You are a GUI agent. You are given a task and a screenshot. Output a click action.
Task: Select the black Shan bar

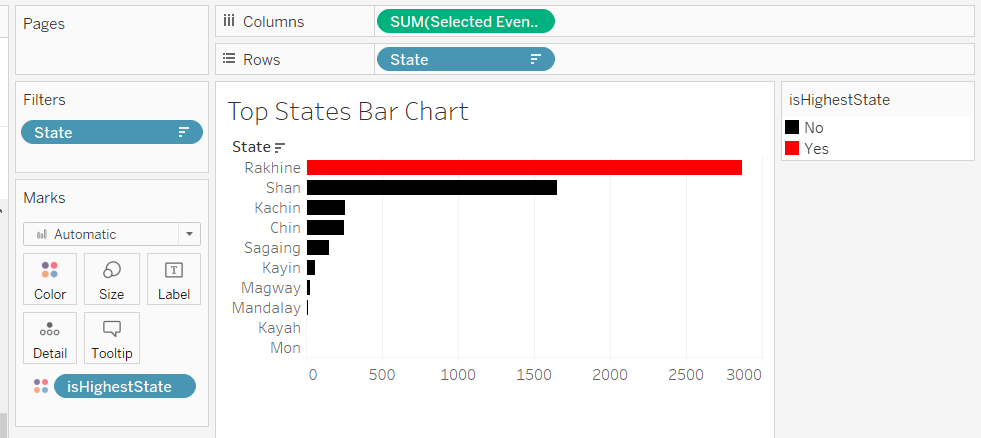click(x=431, y=187)
